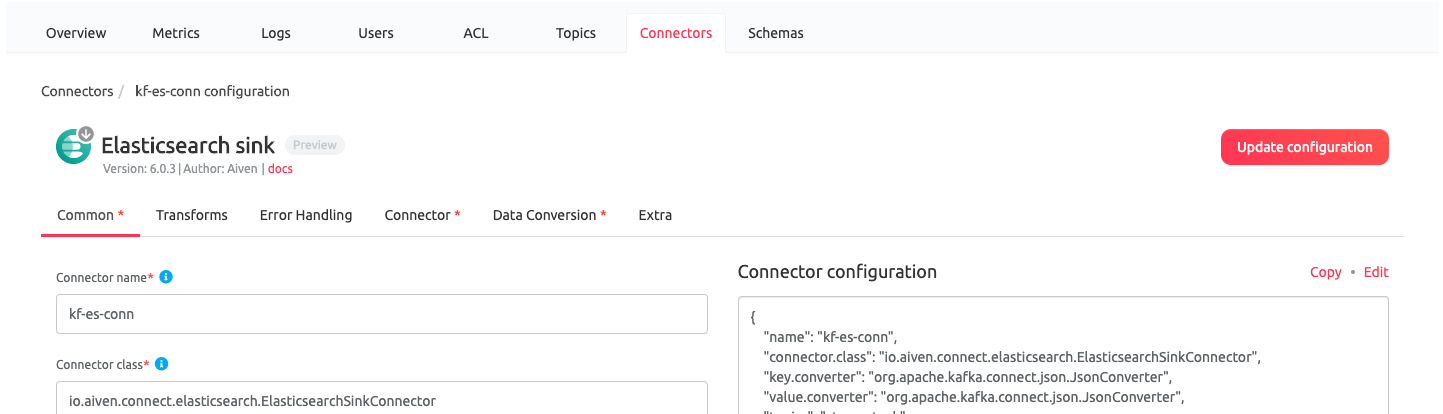Switch to the Error Handling tab
This screenshot has width=1443, height=414.
pos(306,215)
